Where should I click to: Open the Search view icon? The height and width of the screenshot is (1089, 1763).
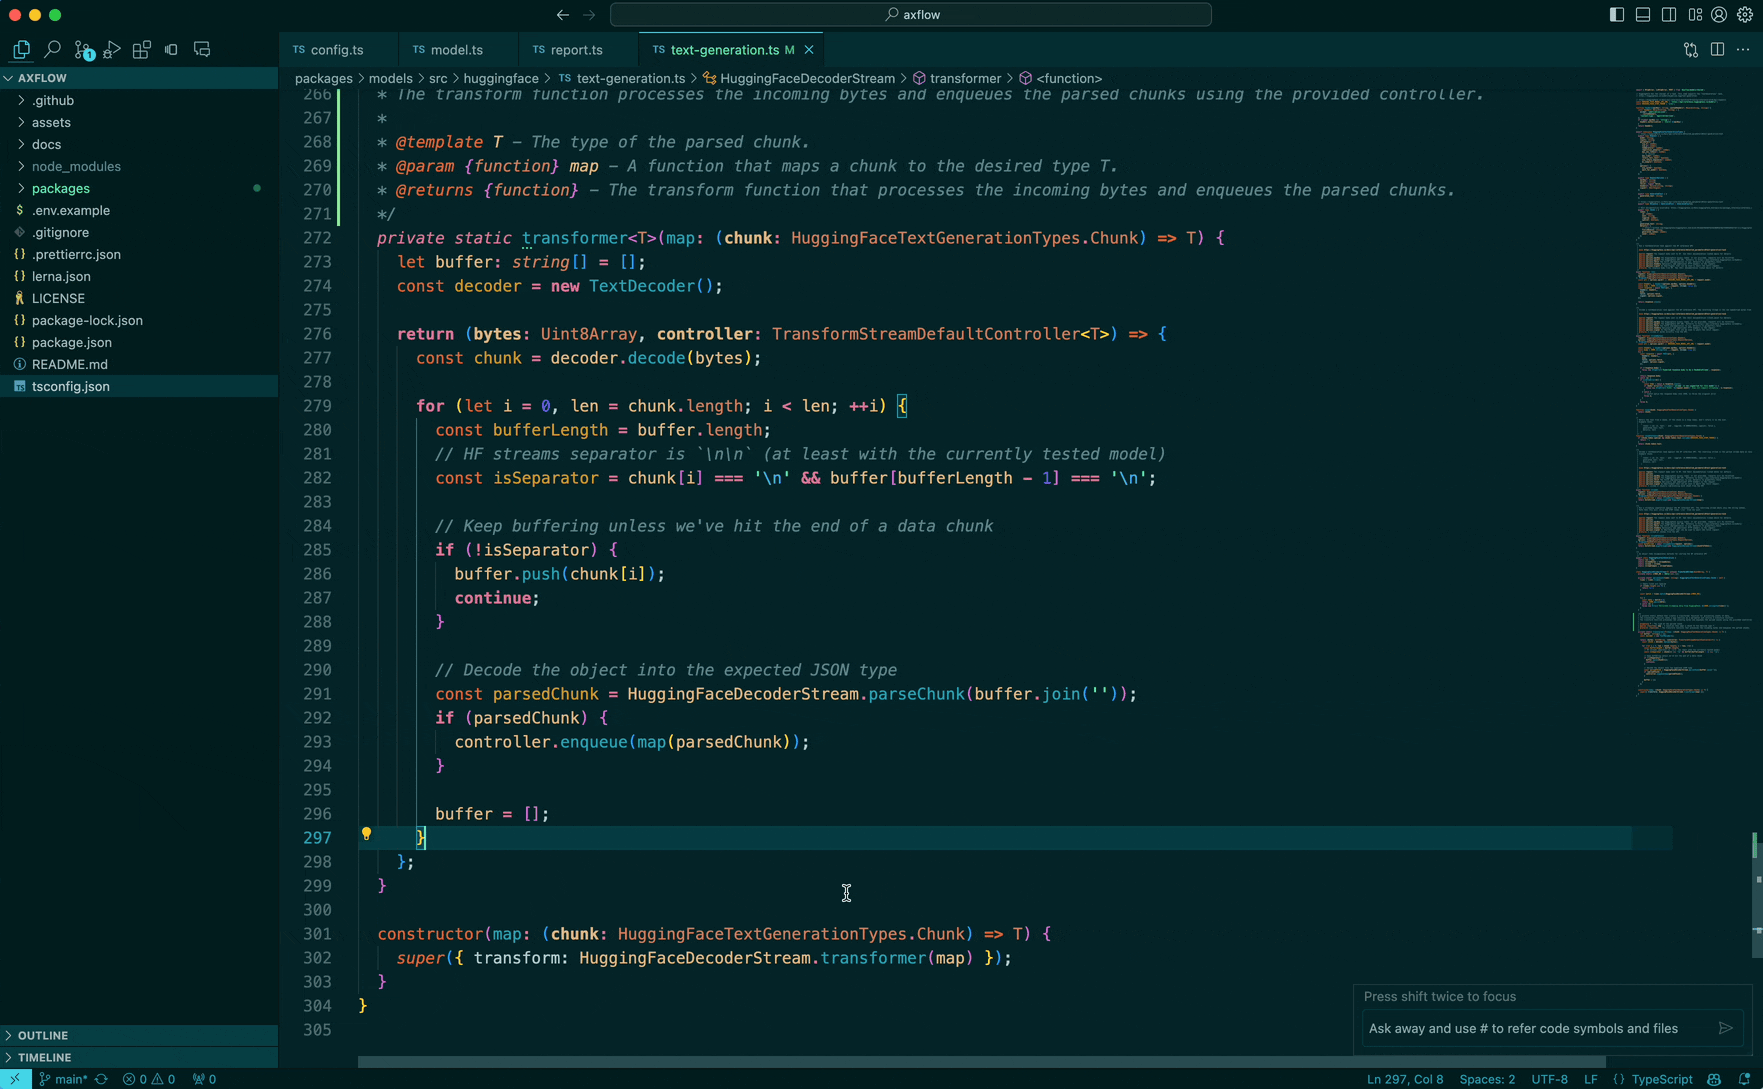[52, 50]
